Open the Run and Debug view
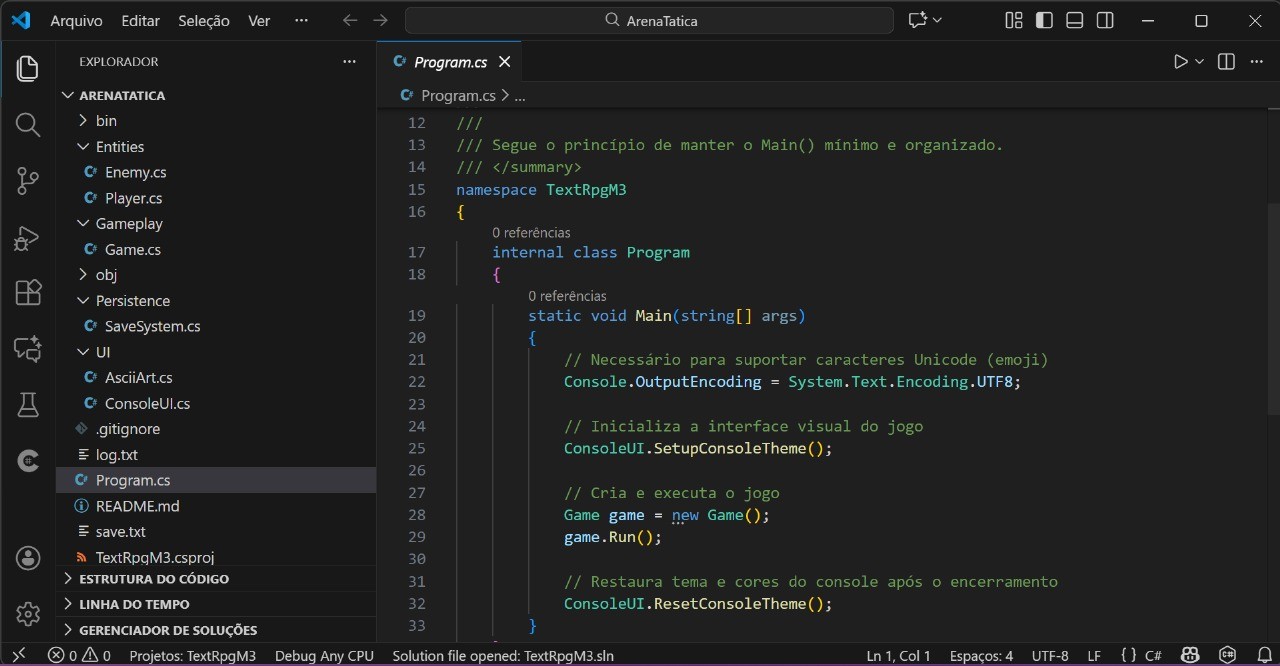The width and height of the screenshot is (1280, 666). 28,238
